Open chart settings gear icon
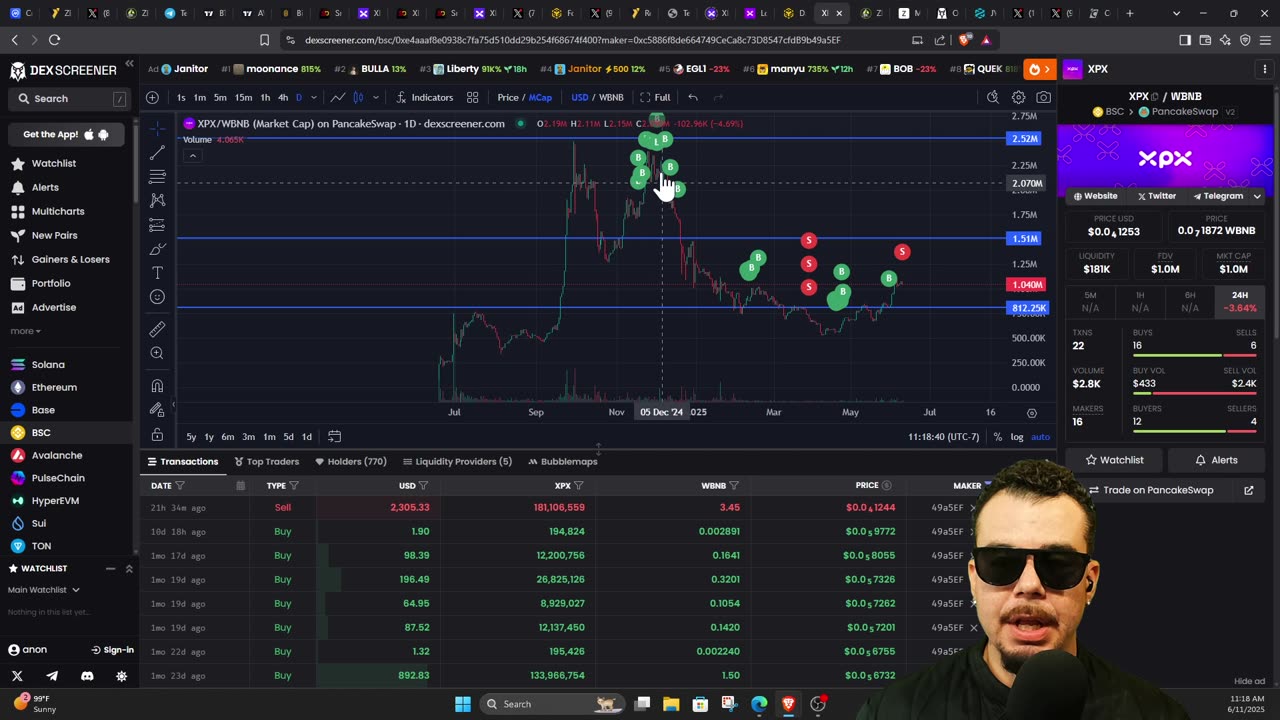This screenshot has width=1280, height=720. coord(1018,97)
